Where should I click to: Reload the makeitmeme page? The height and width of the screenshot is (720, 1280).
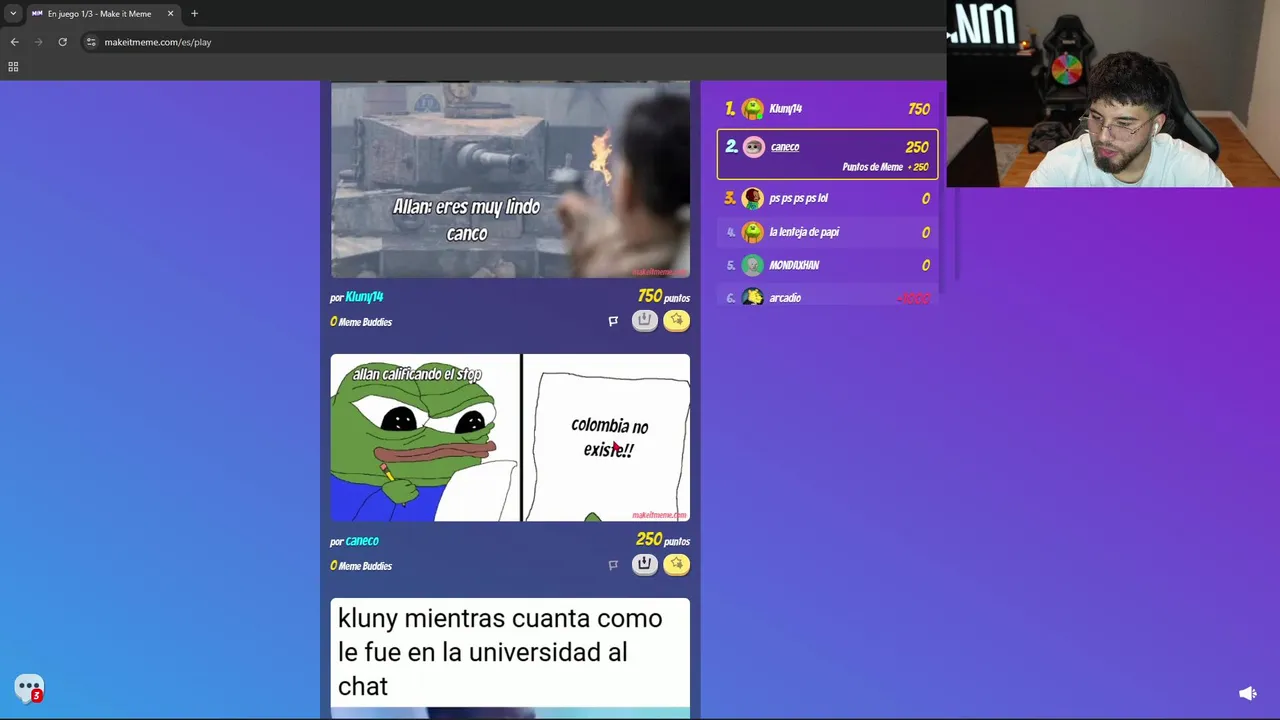click(62, 42)
